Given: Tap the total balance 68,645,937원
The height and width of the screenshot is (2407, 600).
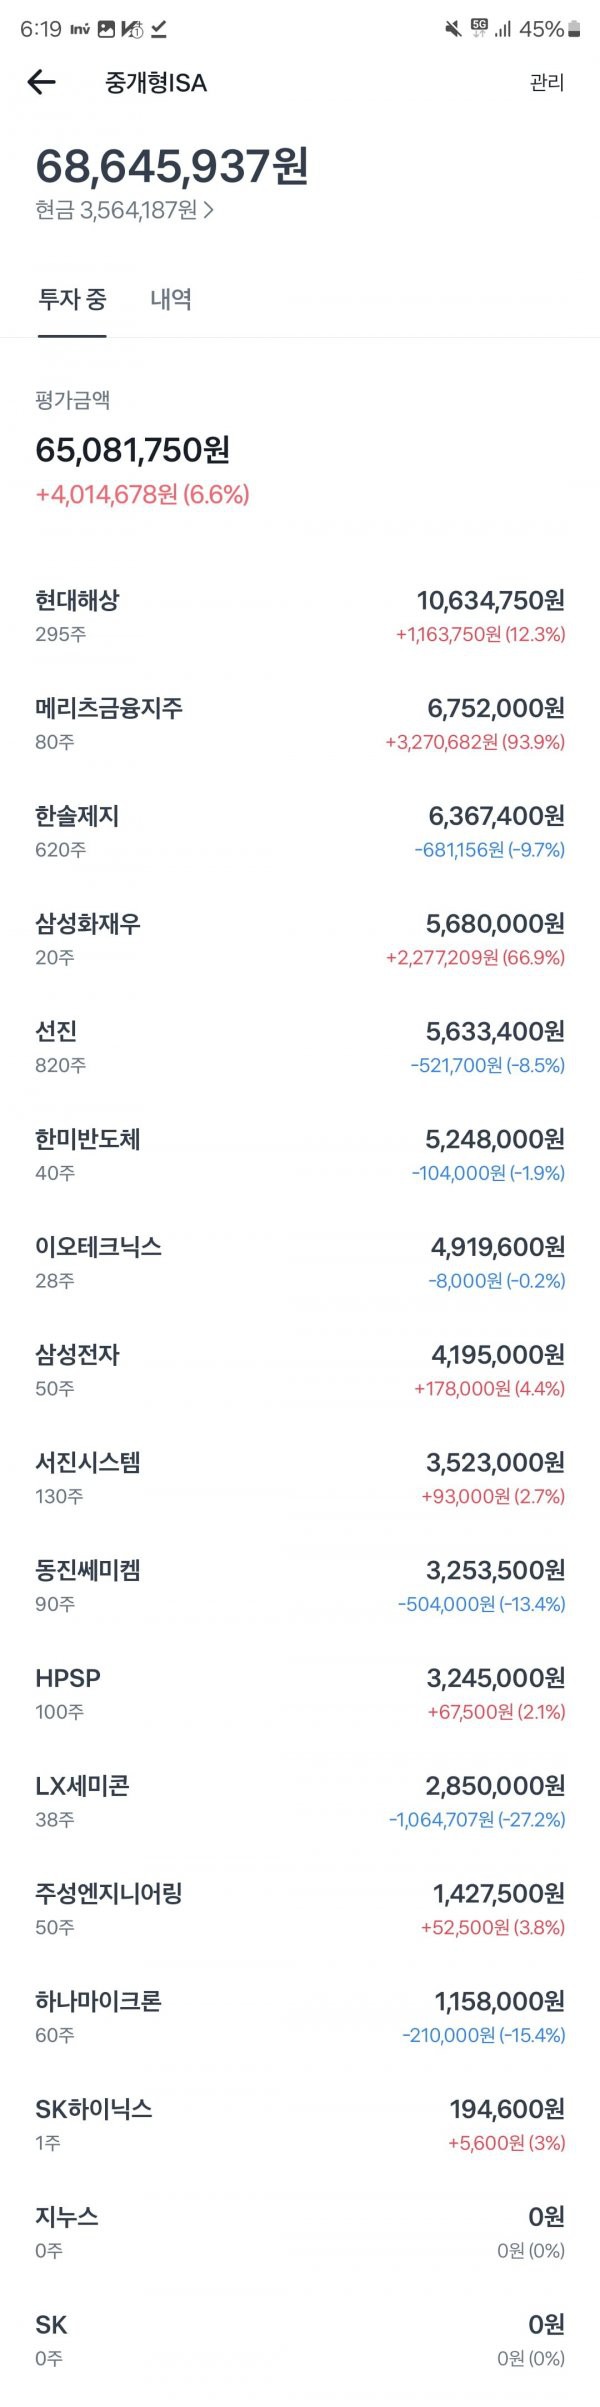Looking at the screenshot, I should tap(172, 166).
